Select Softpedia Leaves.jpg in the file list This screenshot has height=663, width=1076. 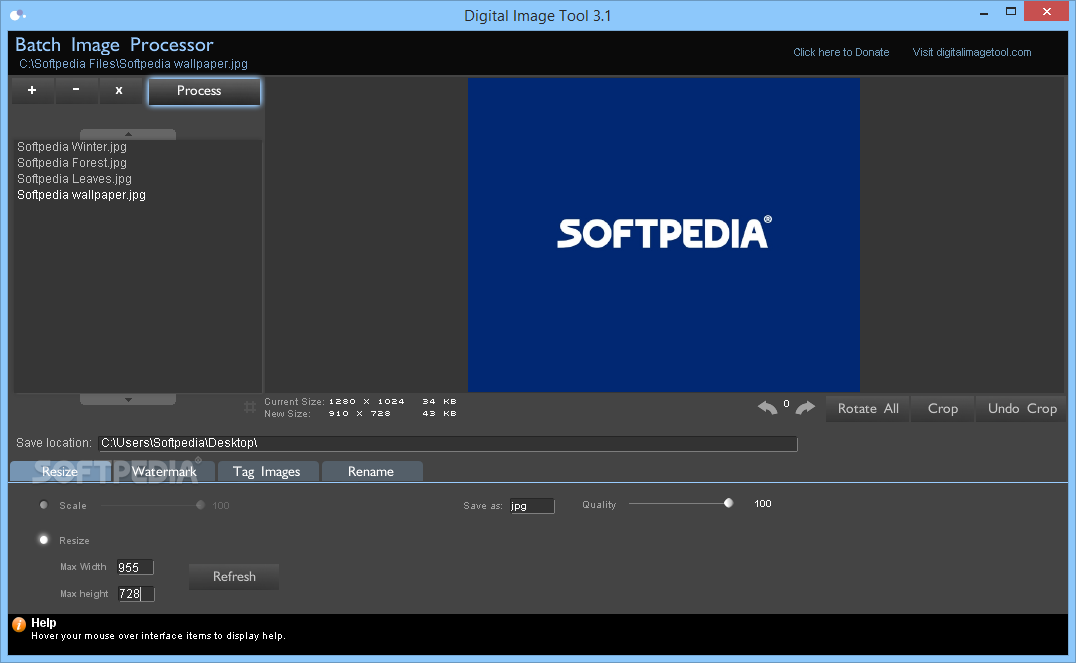74,179
